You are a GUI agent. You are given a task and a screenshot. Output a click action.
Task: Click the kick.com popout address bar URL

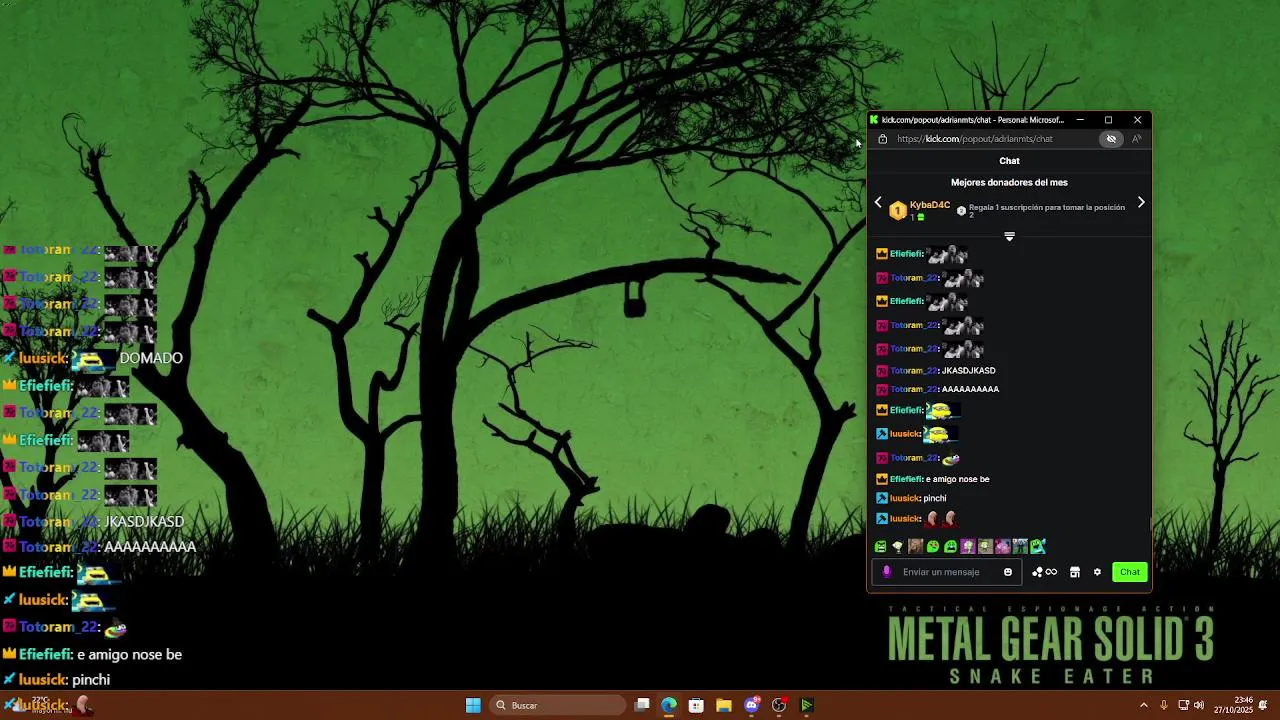point(975,139)
